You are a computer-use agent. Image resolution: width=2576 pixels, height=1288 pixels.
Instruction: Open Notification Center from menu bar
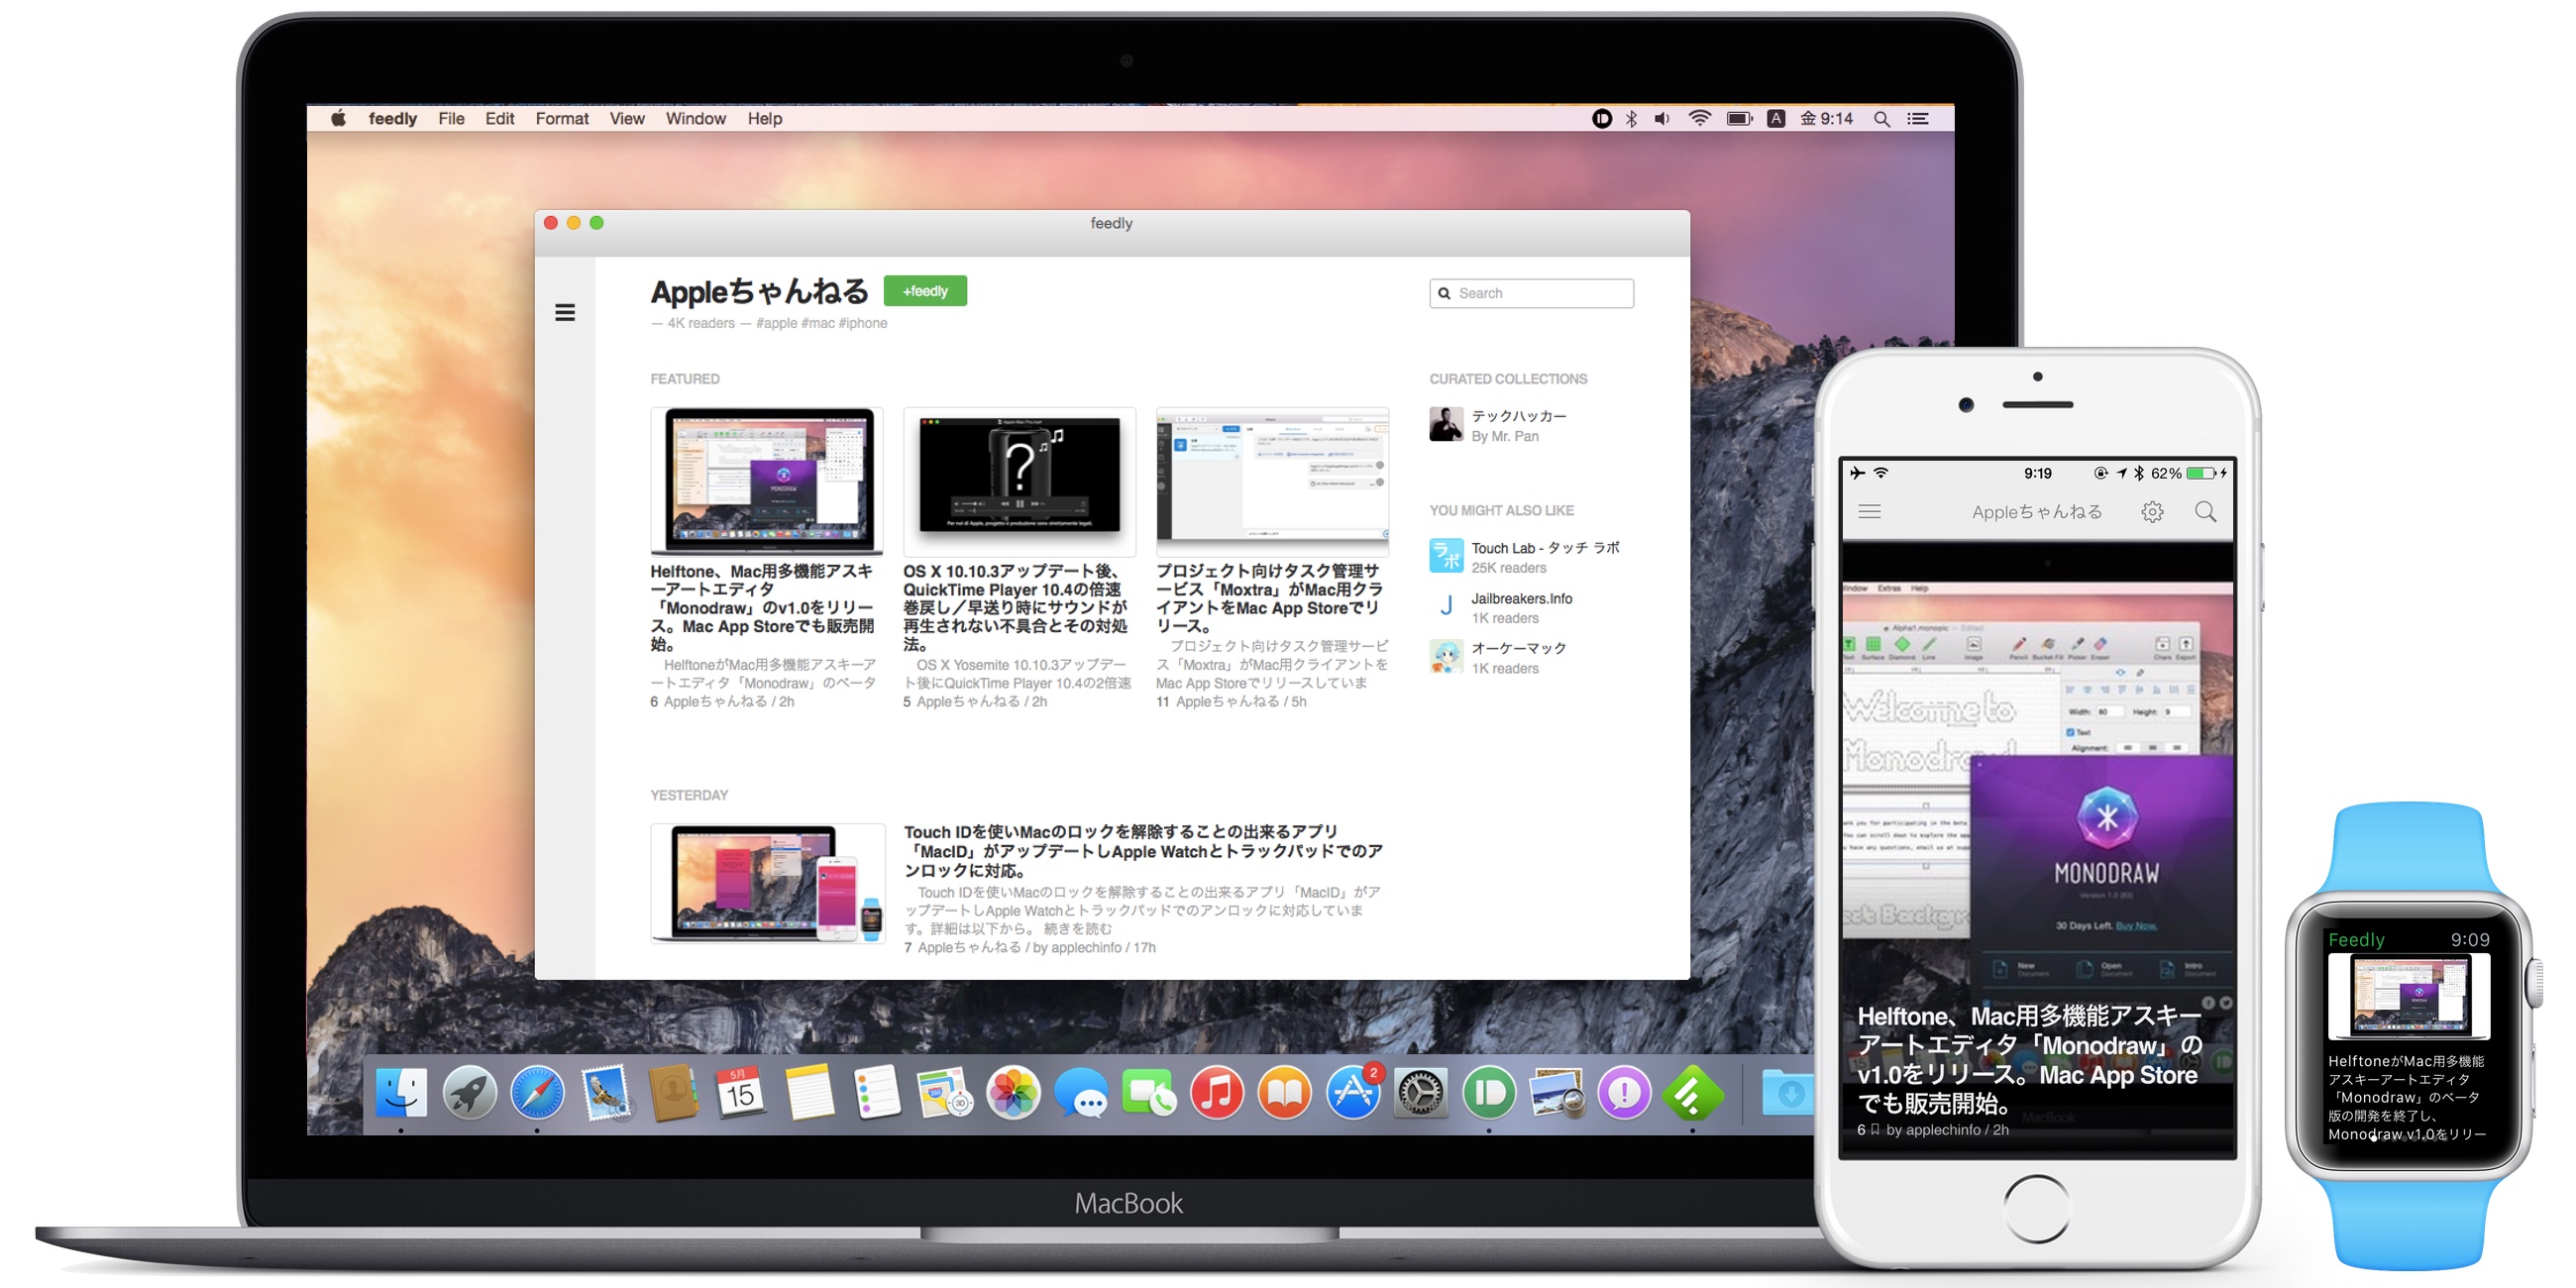1918,118
